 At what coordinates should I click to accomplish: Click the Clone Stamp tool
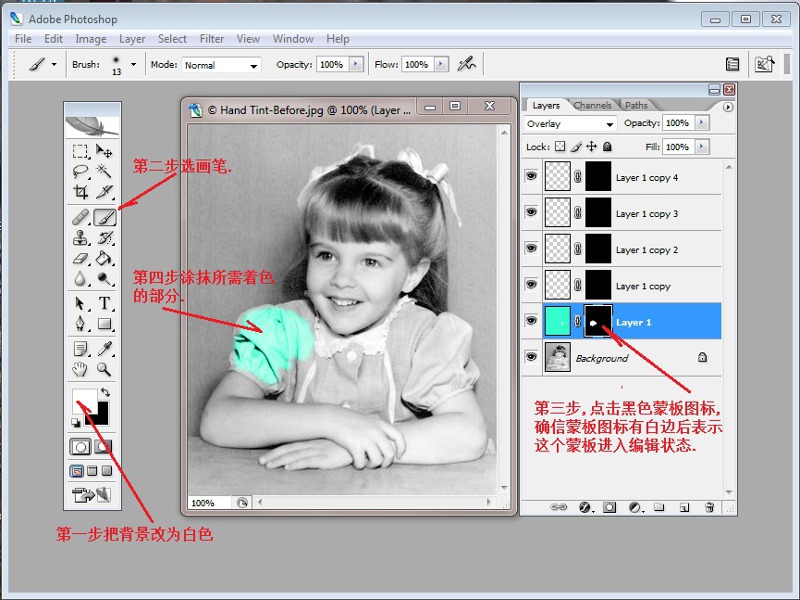[x=80, y=238]
